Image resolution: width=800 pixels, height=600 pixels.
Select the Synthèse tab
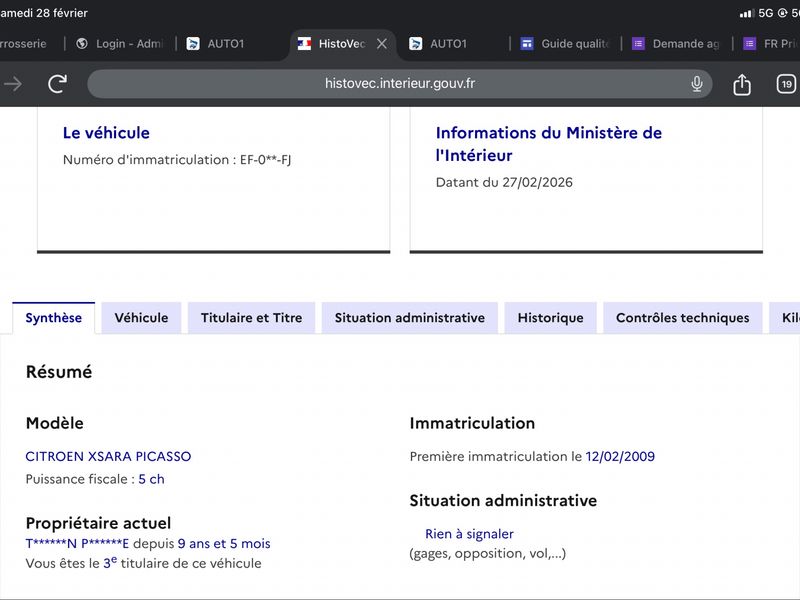pos(54,318)
